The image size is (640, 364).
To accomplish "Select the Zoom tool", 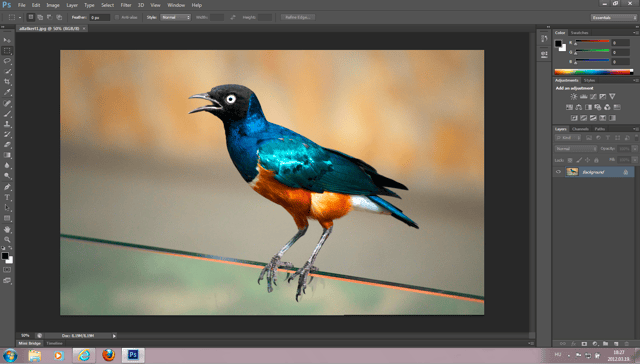I will (x=7, y=240).
